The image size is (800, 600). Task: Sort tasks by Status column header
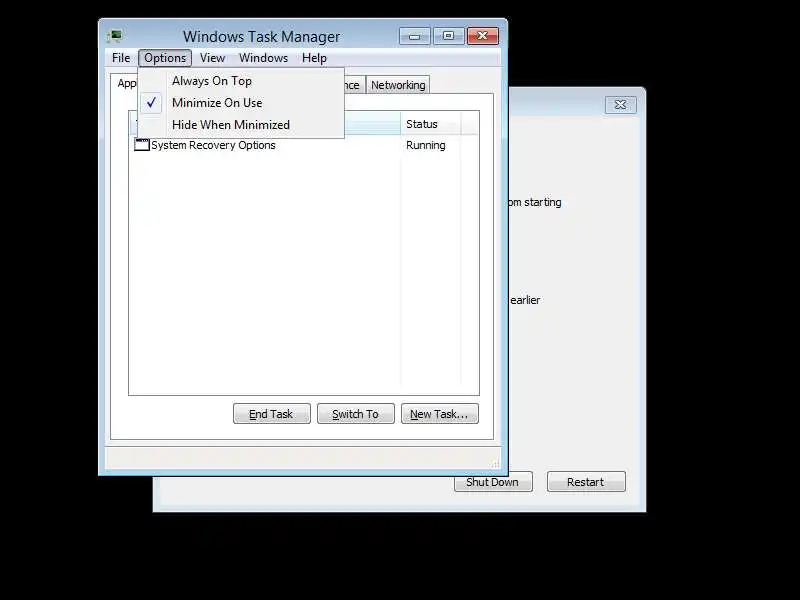[x=431, y=124]
